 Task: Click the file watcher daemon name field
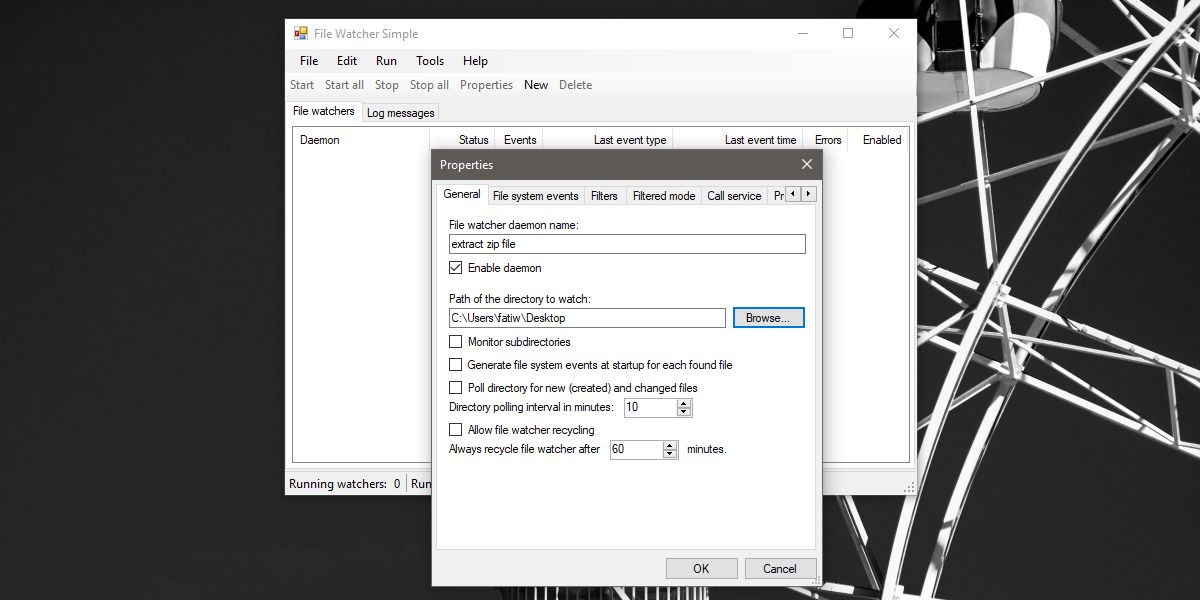point(626,243)
